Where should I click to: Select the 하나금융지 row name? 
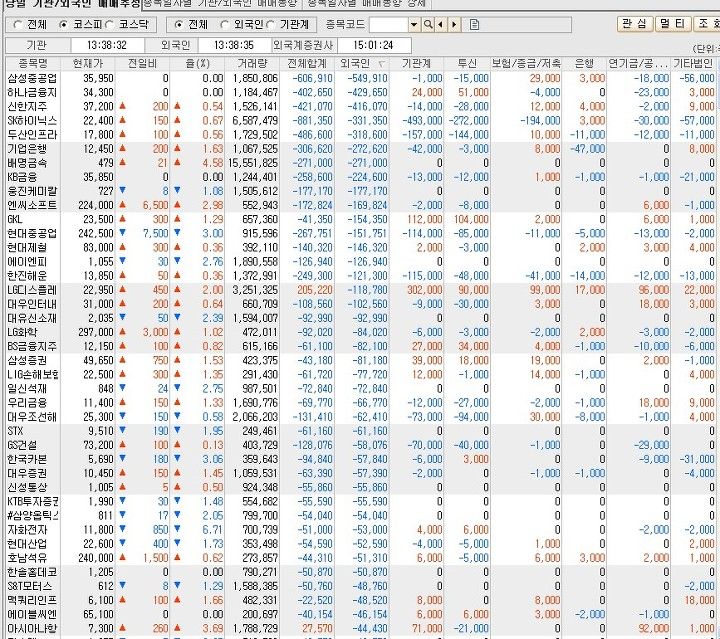(32, 93)
